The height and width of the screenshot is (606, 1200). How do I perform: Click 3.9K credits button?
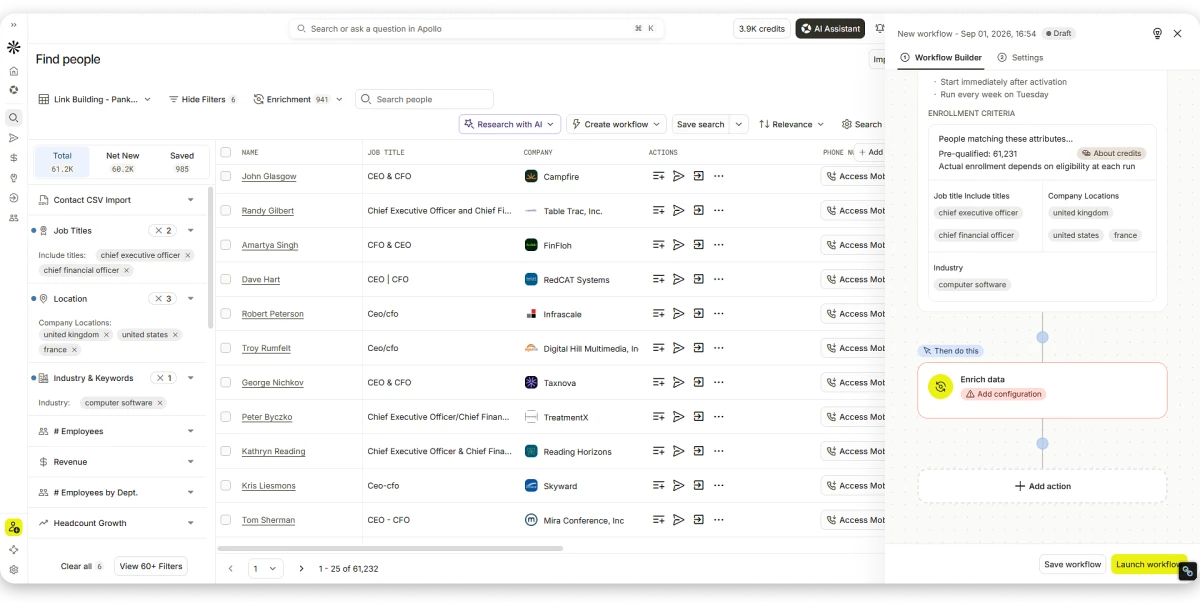pyautogui.click(x=761, y=29)
